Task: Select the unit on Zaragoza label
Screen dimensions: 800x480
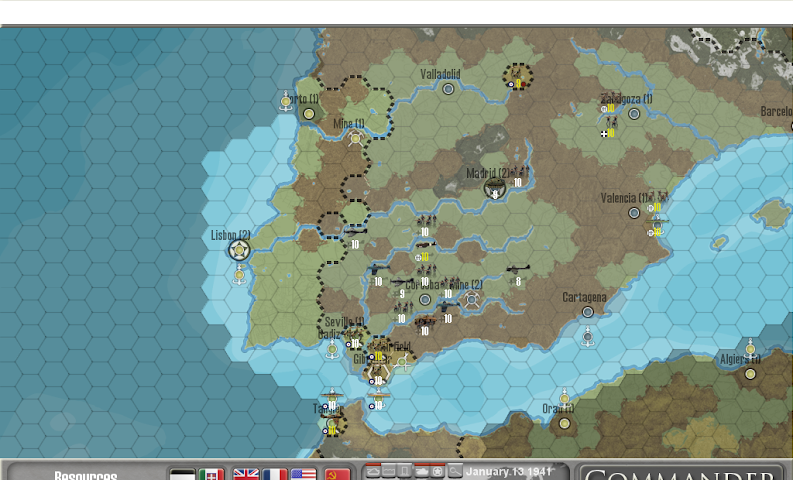Action: pyautogui.click(x=610, y=102)
